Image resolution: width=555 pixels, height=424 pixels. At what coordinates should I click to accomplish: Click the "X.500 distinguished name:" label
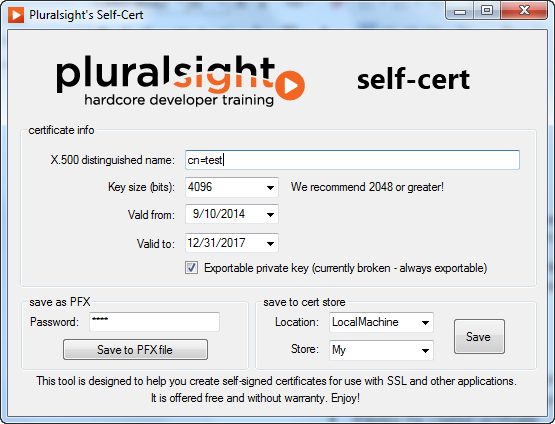click(x=113, y=160)
